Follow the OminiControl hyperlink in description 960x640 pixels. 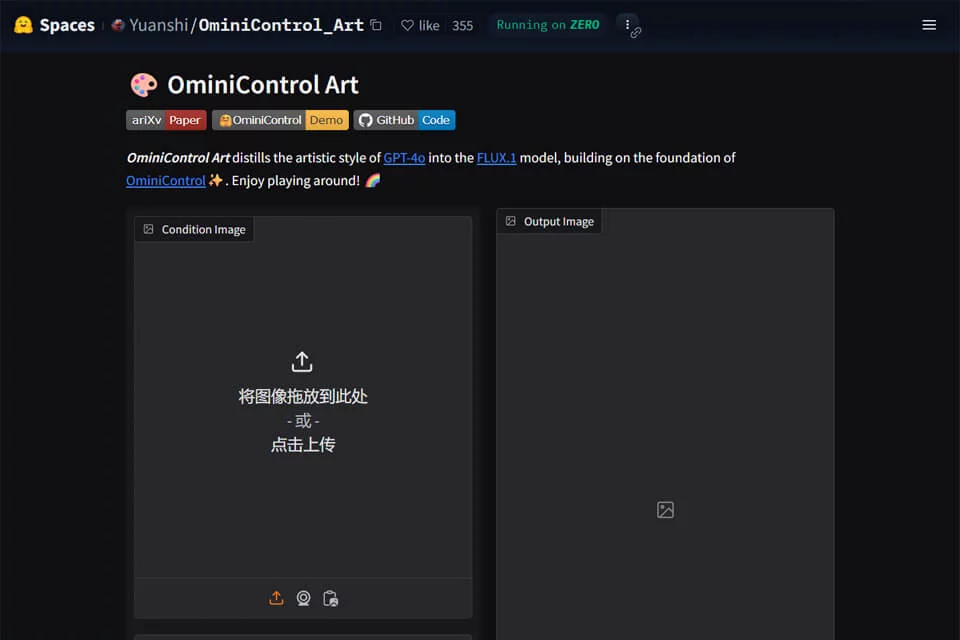pos(166,181)
